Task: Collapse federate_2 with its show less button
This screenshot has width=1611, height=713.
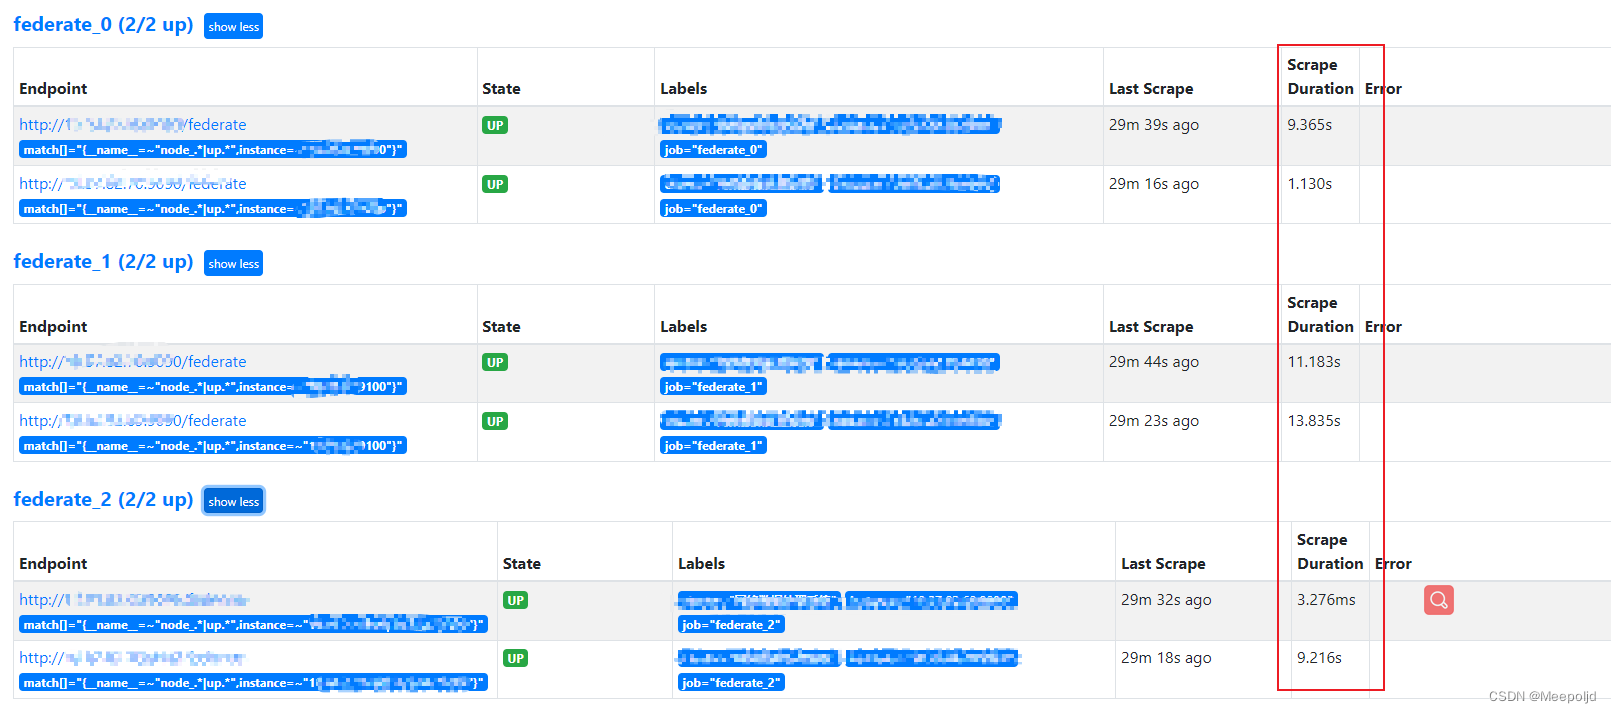Action: pos(233,501)
